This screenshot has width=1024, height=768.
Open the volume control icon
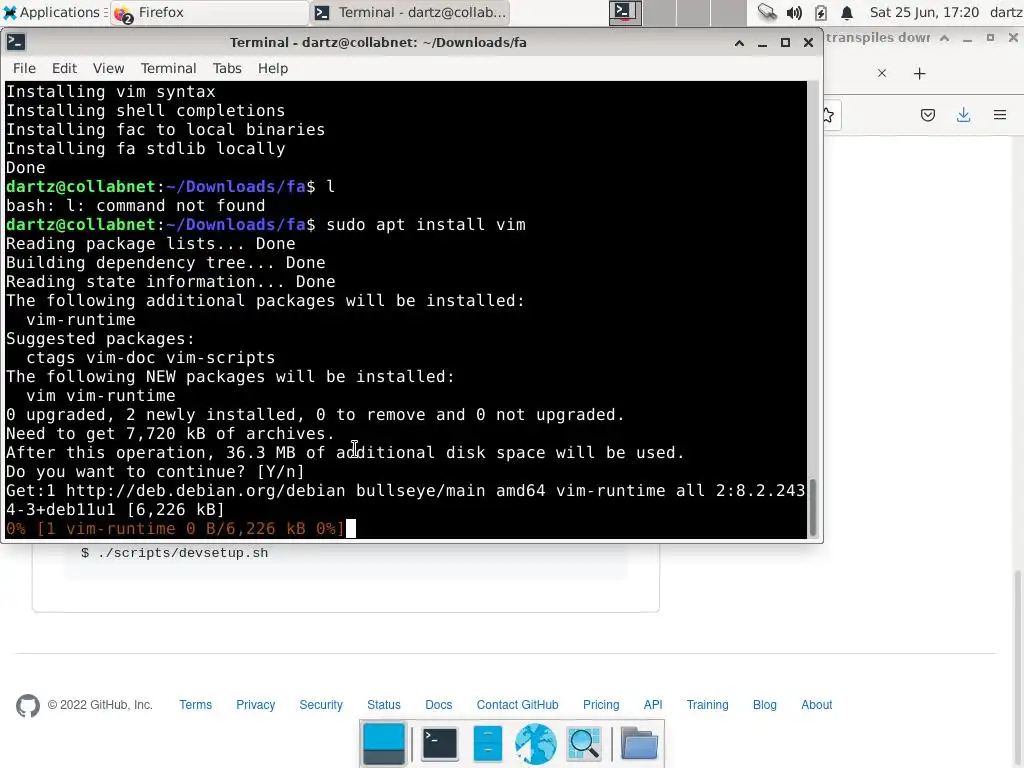pyautogui.click(x=794, y=12)
